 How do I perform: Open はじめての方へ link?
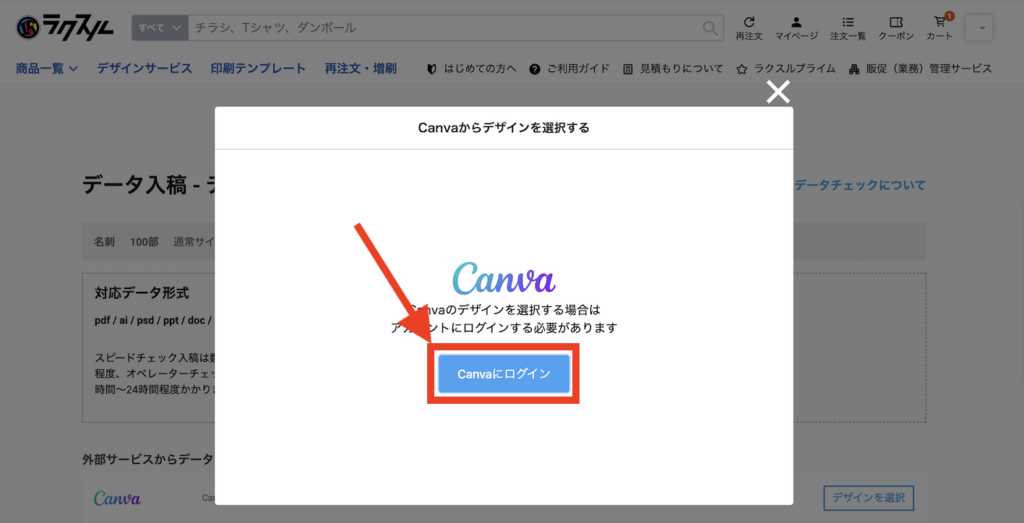(471, 69)
